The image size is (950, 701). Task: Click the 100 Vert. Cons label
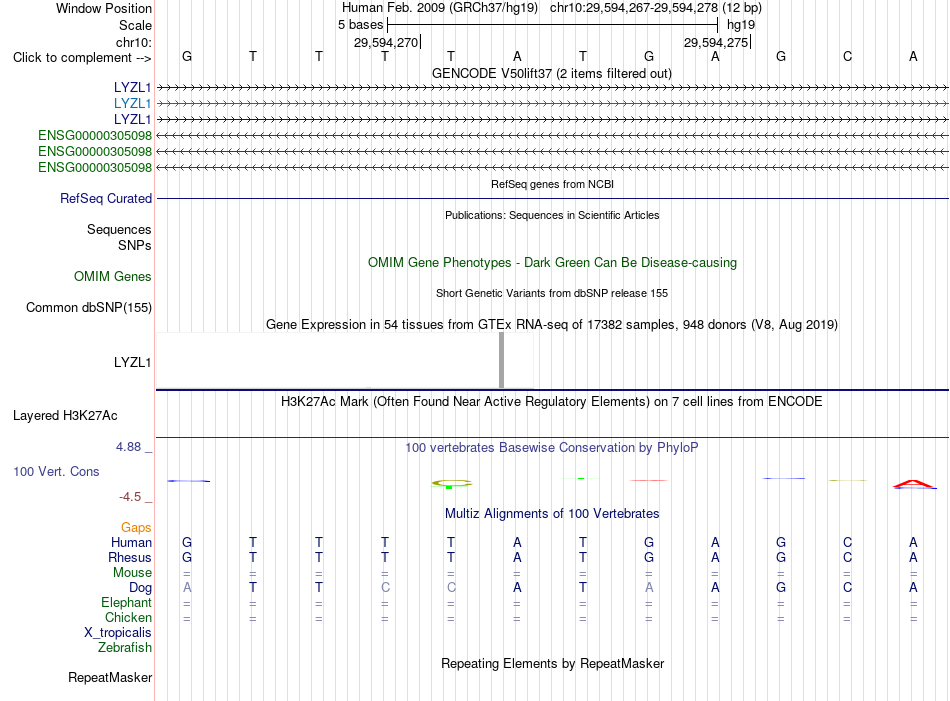pos(56,471)
